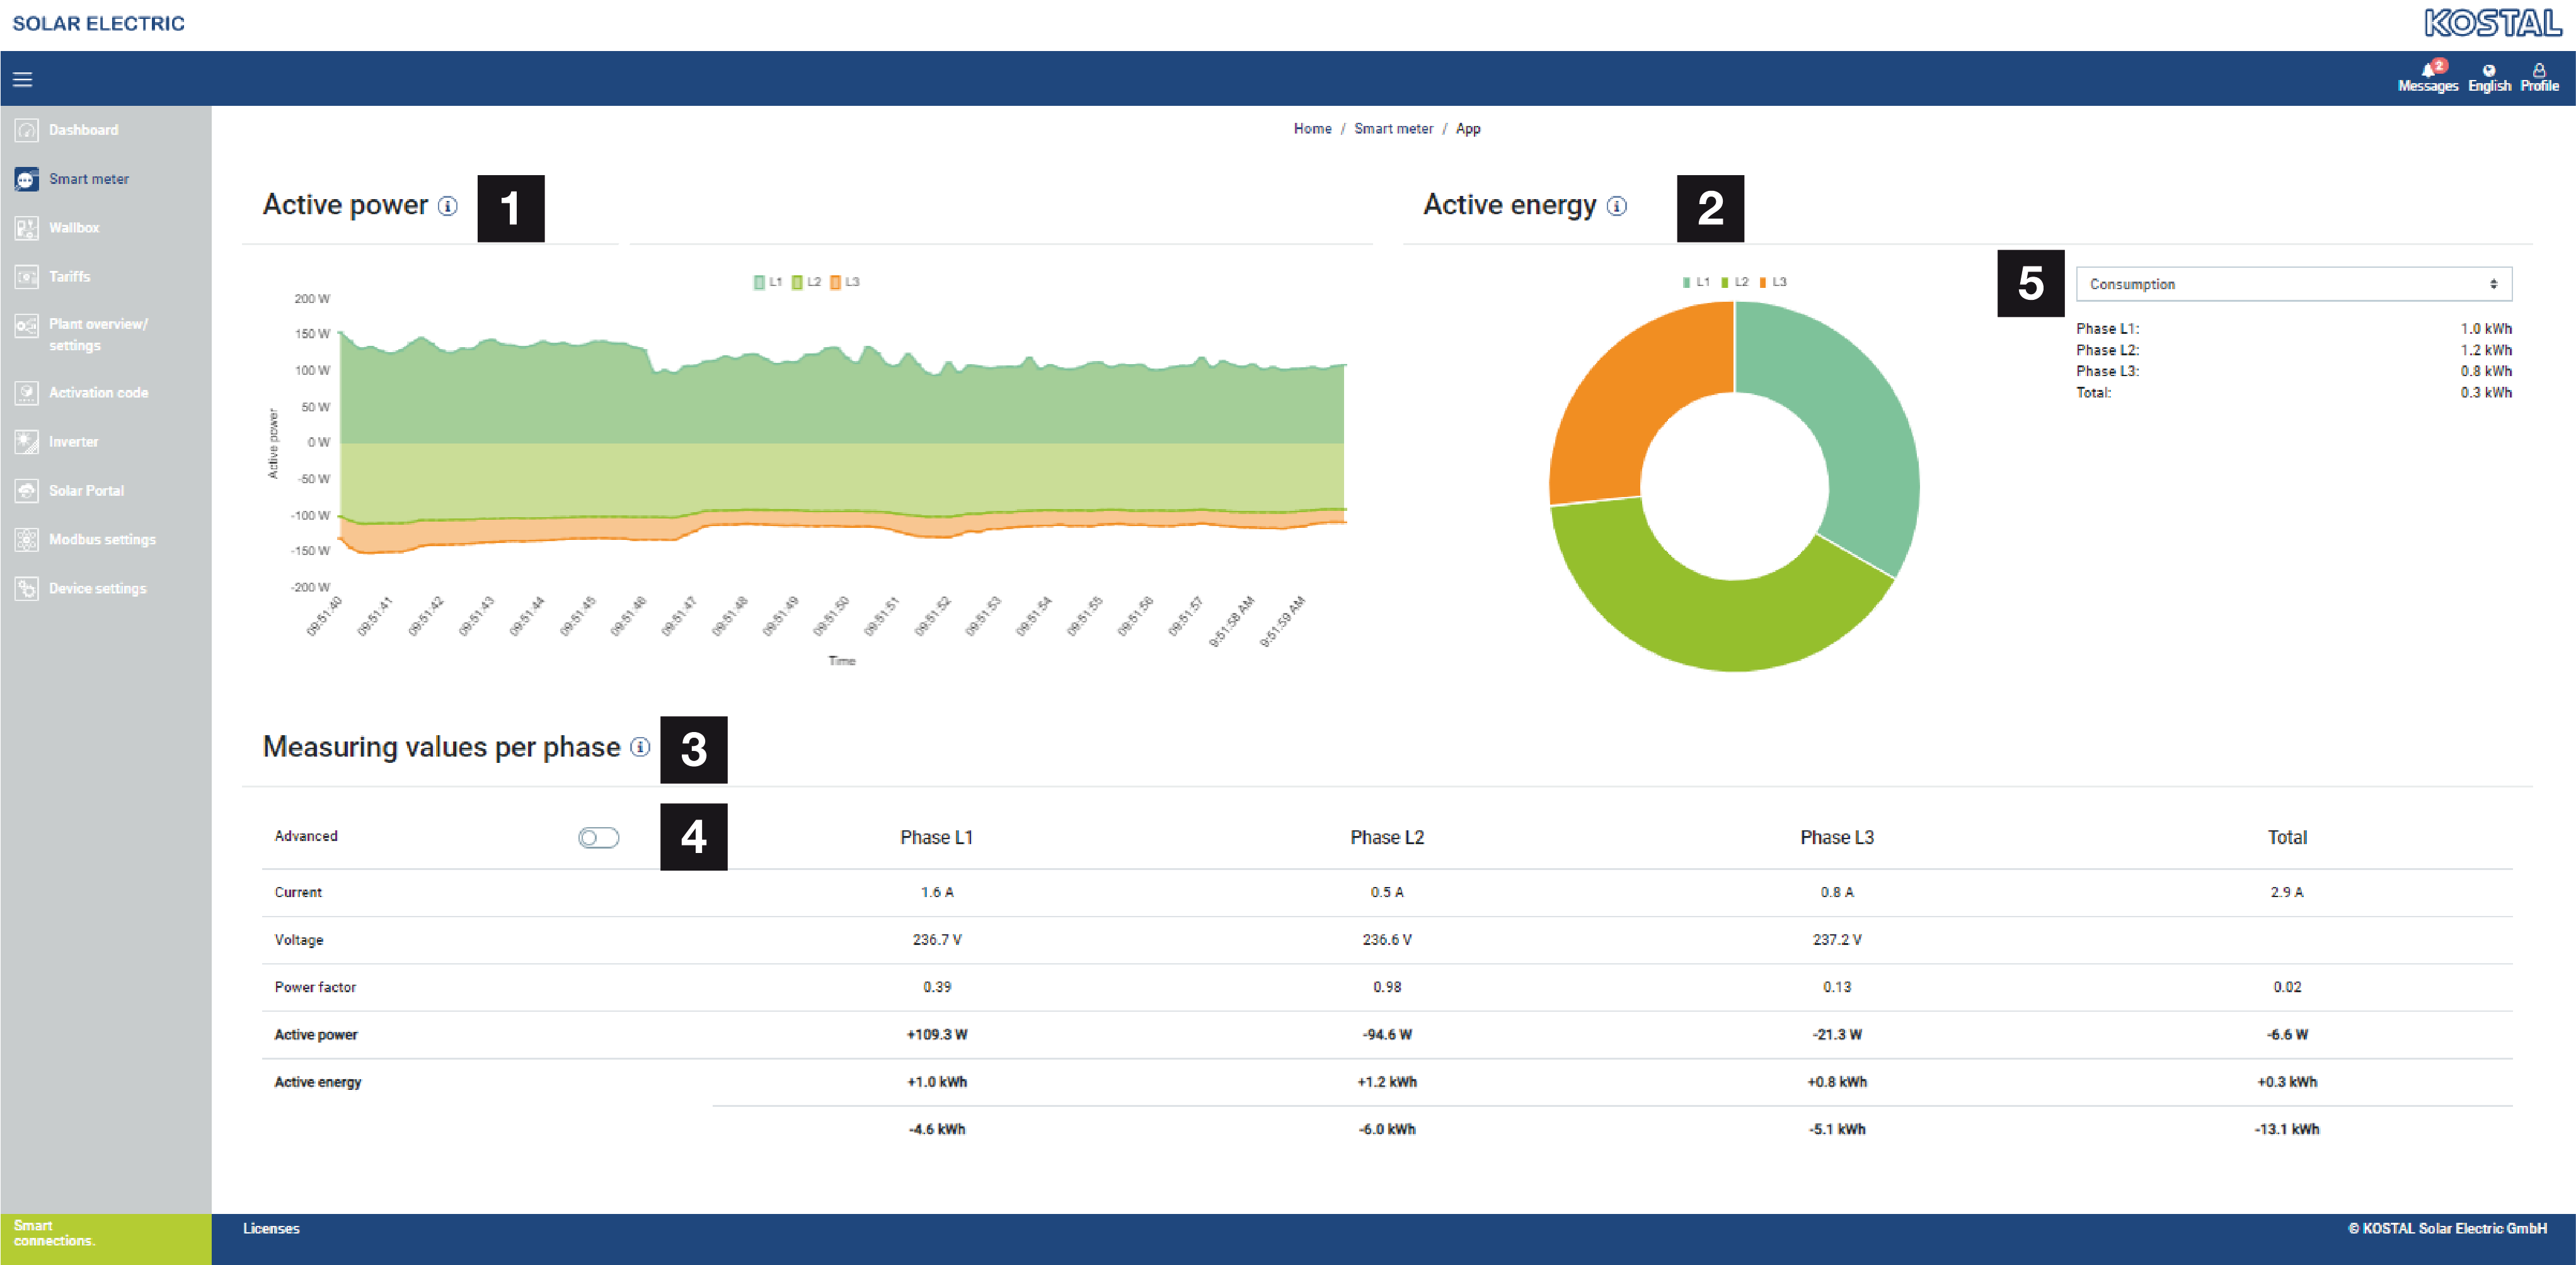
Task: Toggle the L2 series in the power chart legend
Action: pyautogui.click(x=806, y=282)
